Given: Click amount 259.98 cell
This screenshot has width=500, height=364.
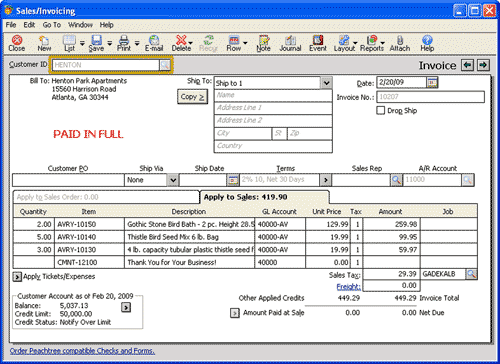Looking at the screenshot, I should 391,224.
